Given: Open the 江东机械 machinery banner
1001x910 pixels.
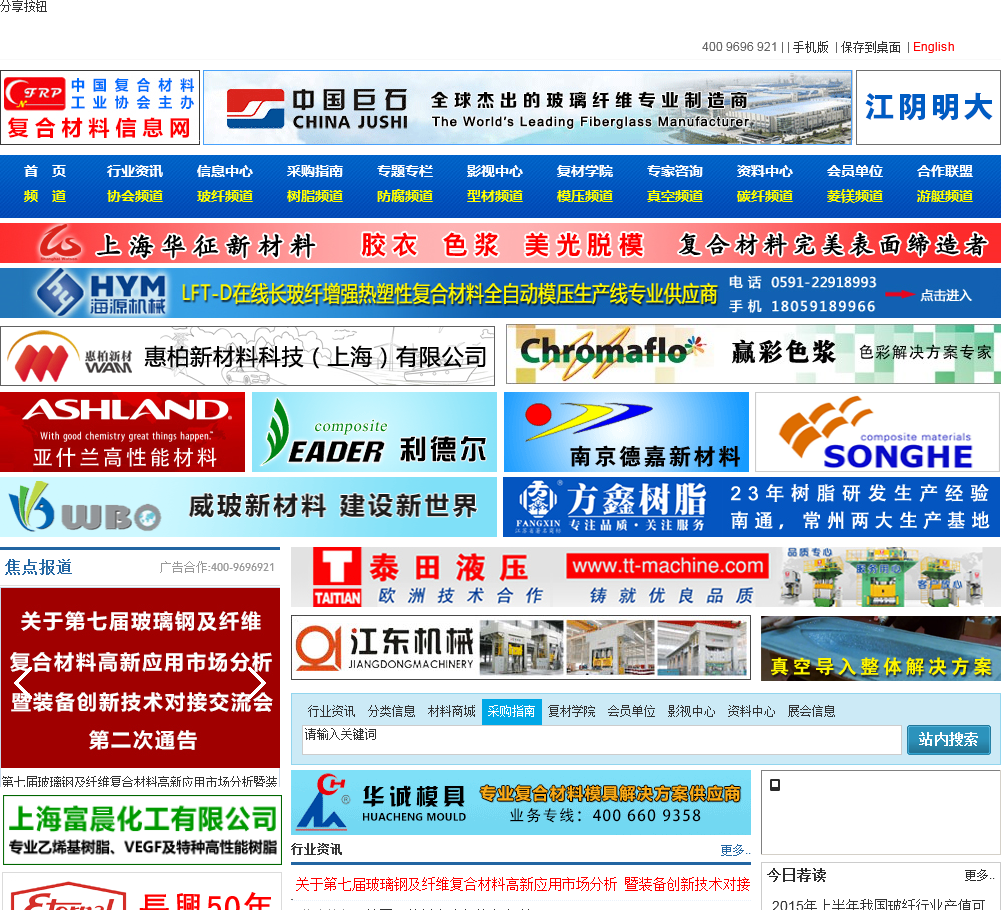Looking at the screenshot, I should [521, 648].
